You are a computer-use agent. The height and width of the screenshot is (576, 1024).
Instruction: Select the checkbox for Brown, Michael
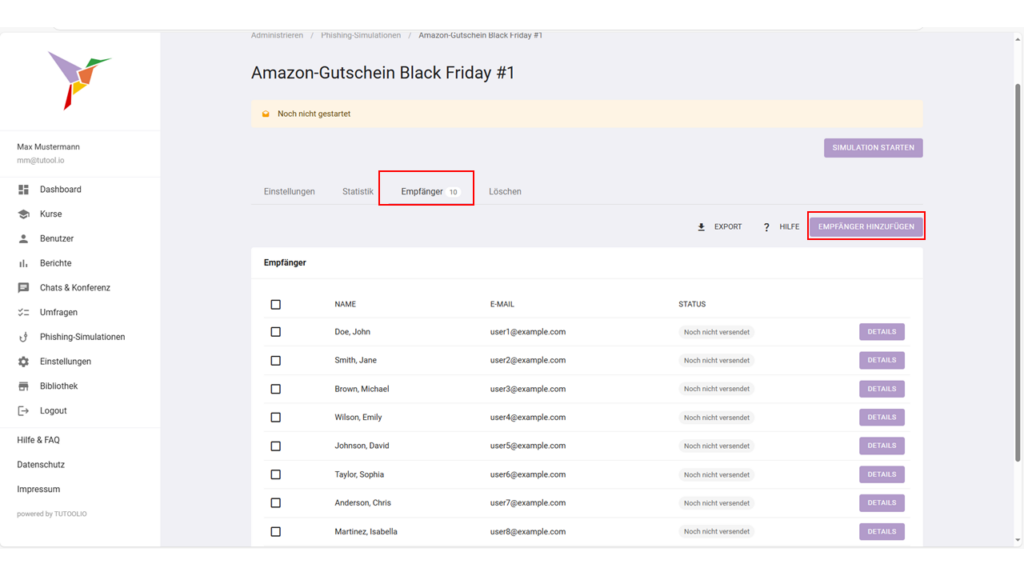[x=276, y=389]
